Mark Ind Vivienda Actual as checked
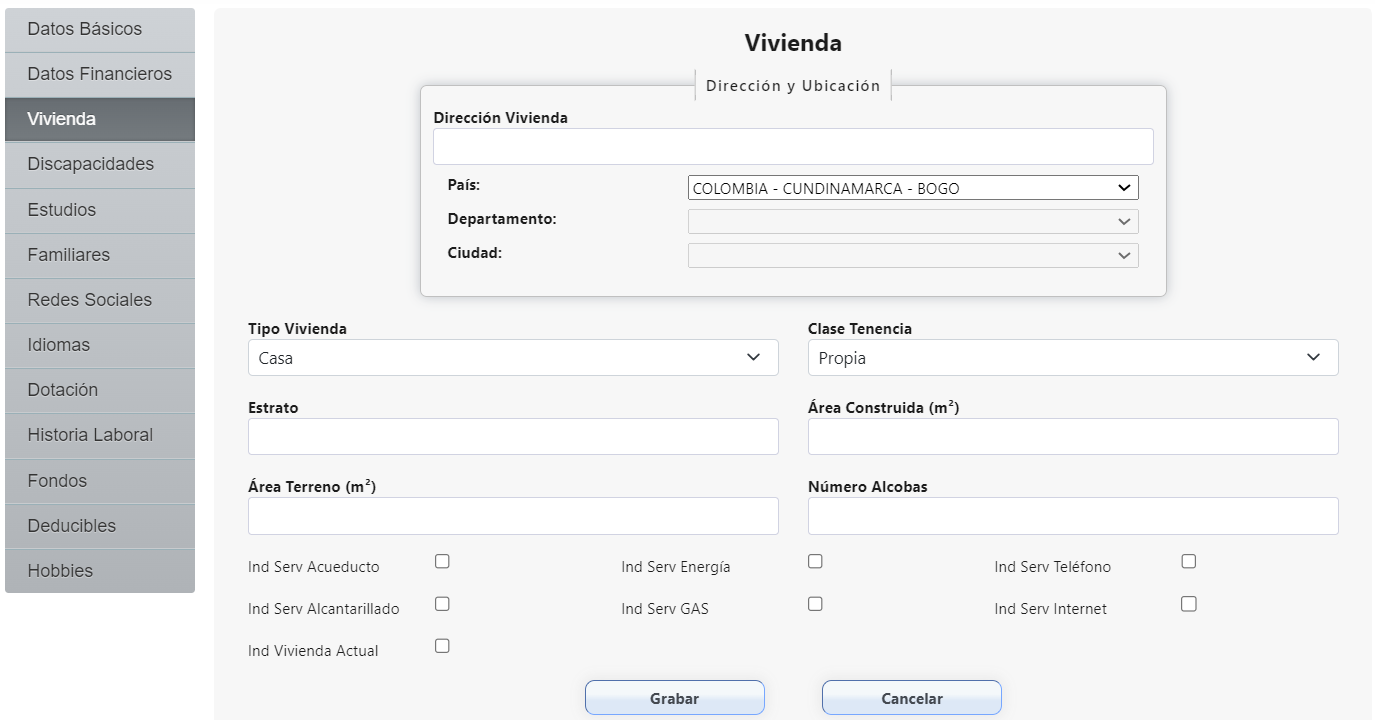The width and height of the screenshot is (1375, 720). (442, 645)
